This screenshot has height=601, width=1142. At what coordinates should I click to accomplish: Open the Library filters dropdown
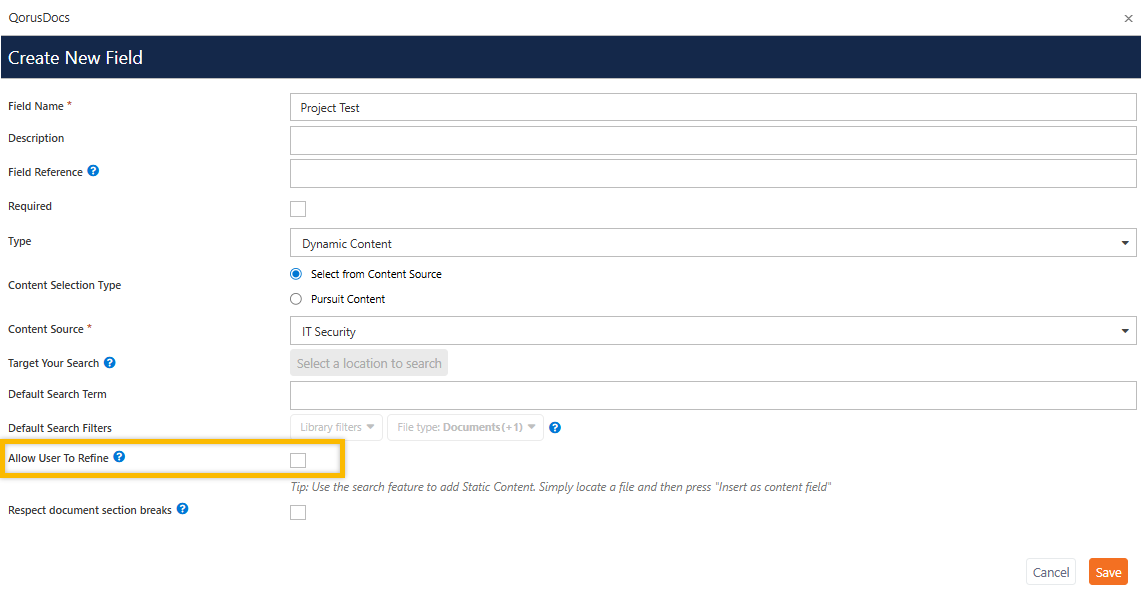(x=336, y=428)
